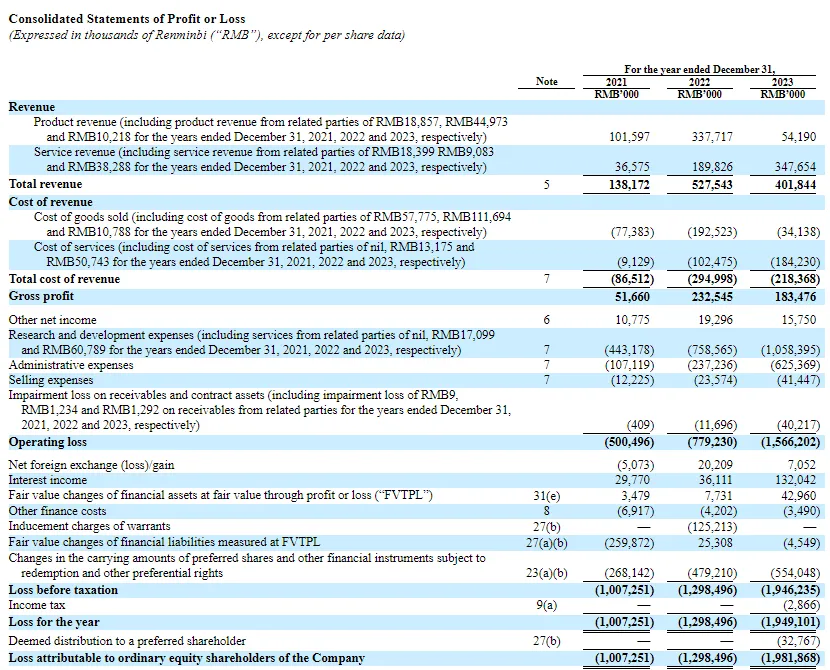The height and width of the screenshot is (670, 830).
Task: Click the Selling expenses row label
Action: (50, 380)
